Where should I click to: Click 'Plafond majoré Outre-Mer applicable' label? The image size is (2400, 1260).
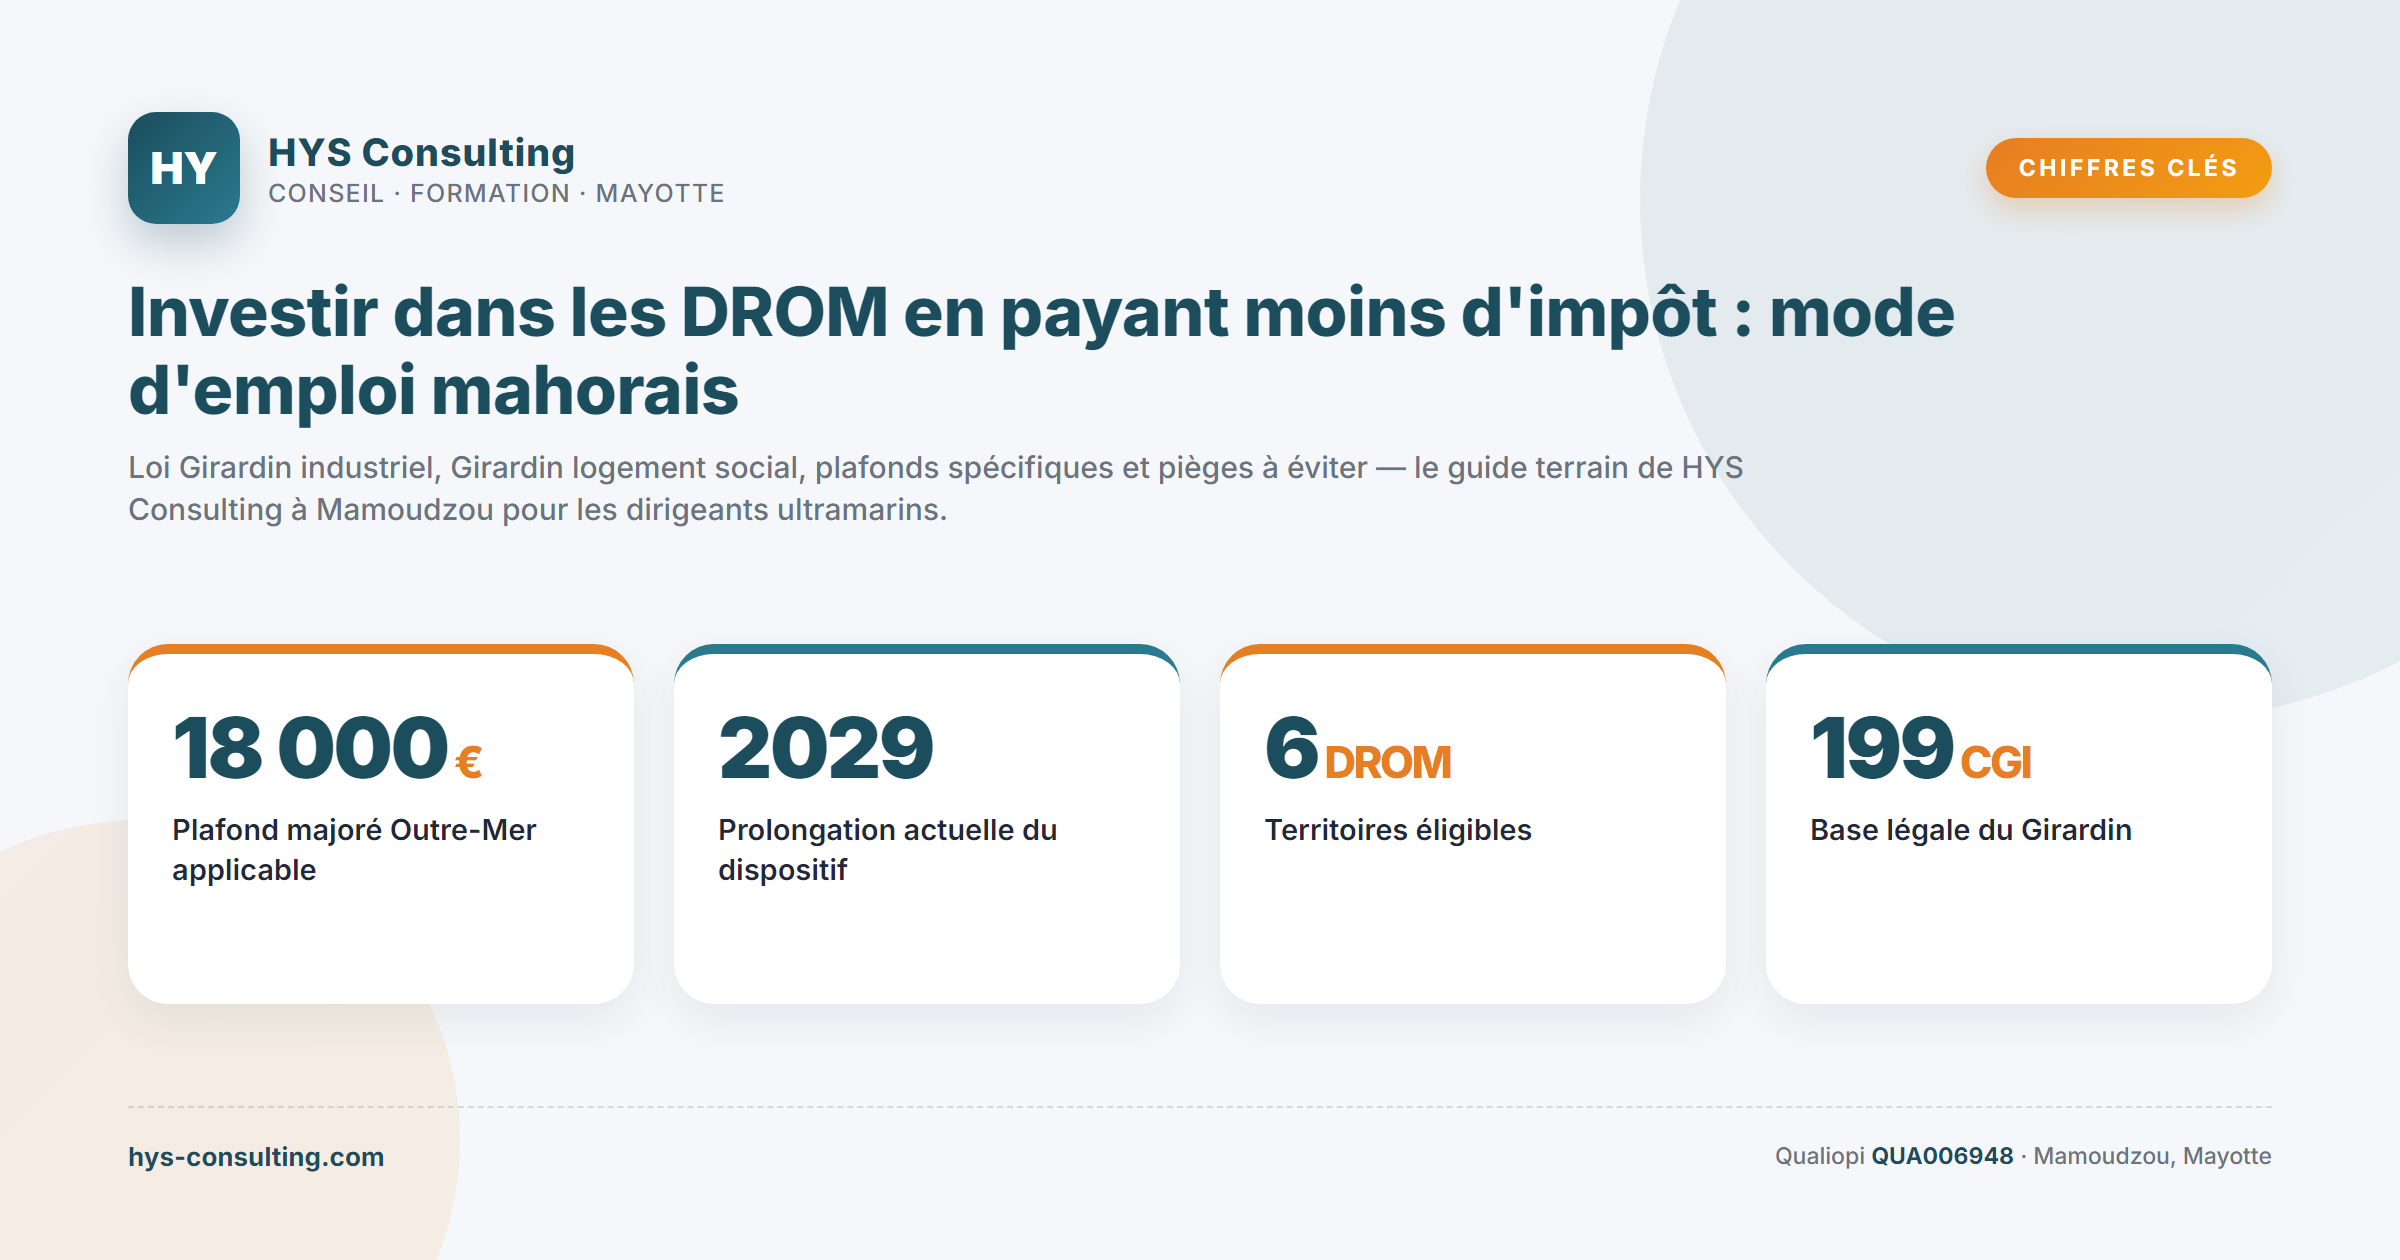354,849
